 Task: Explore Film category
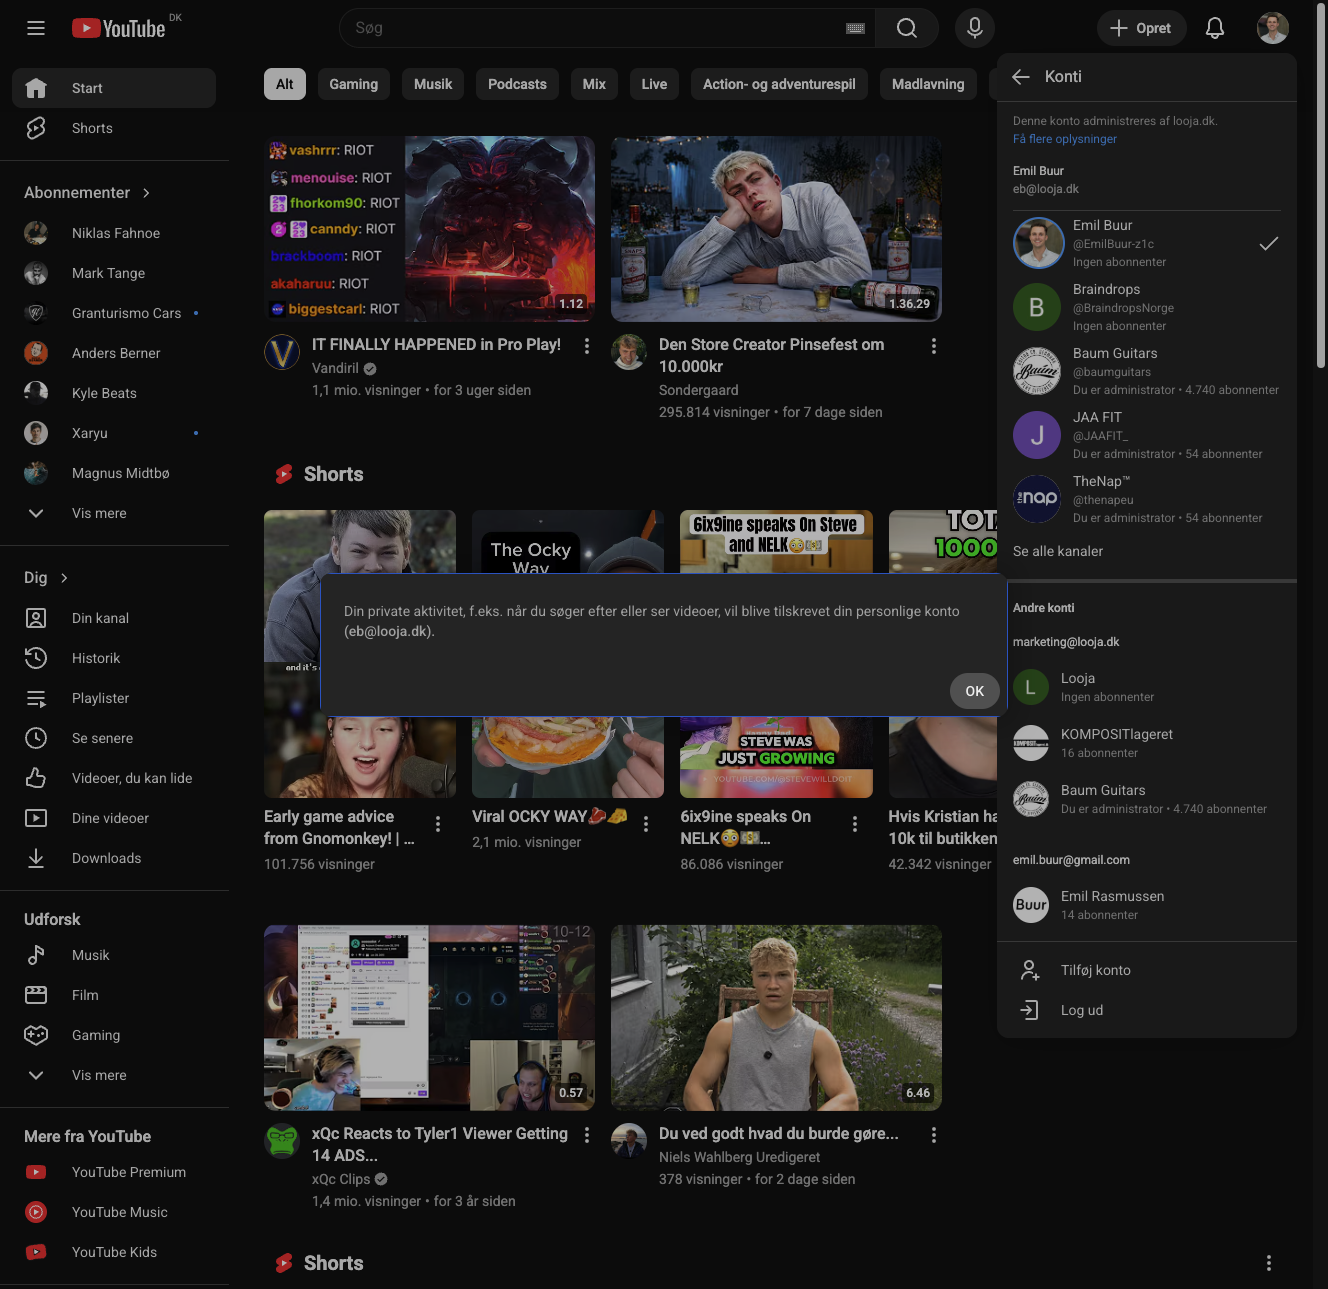point(114,995)
